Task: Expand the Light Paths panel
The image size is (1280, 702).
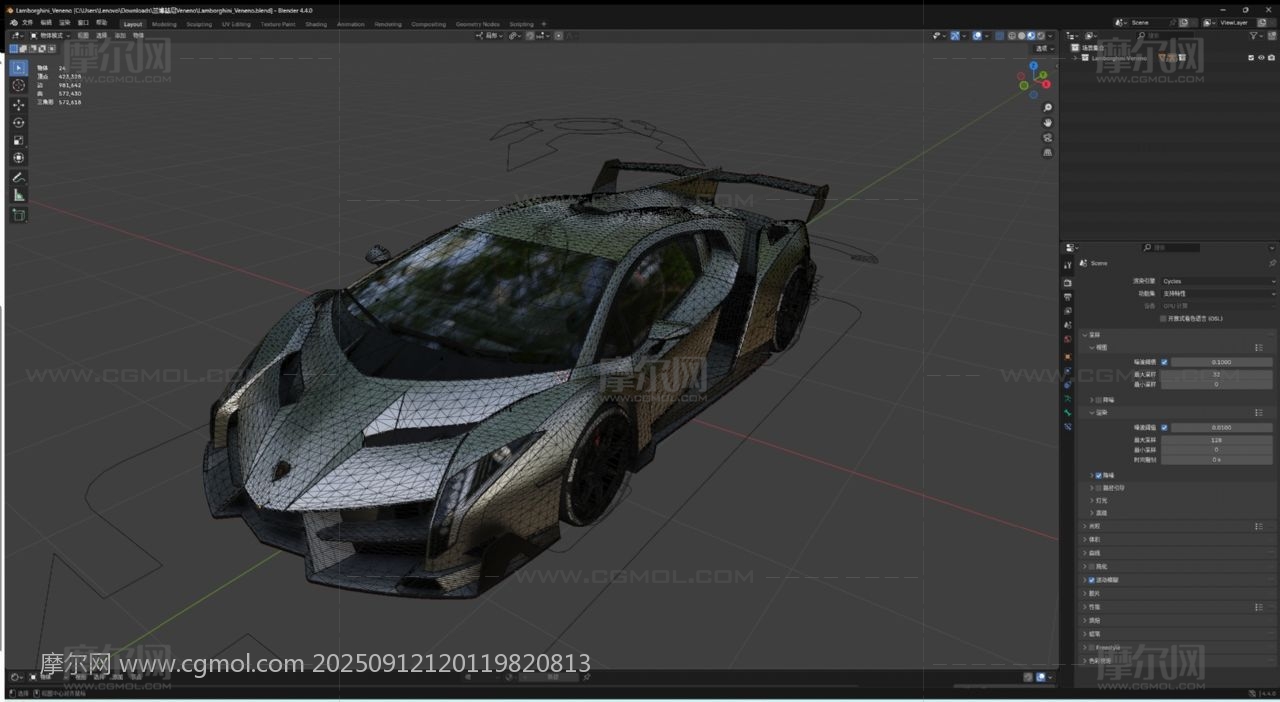Action: click(x=1085, y=526)
